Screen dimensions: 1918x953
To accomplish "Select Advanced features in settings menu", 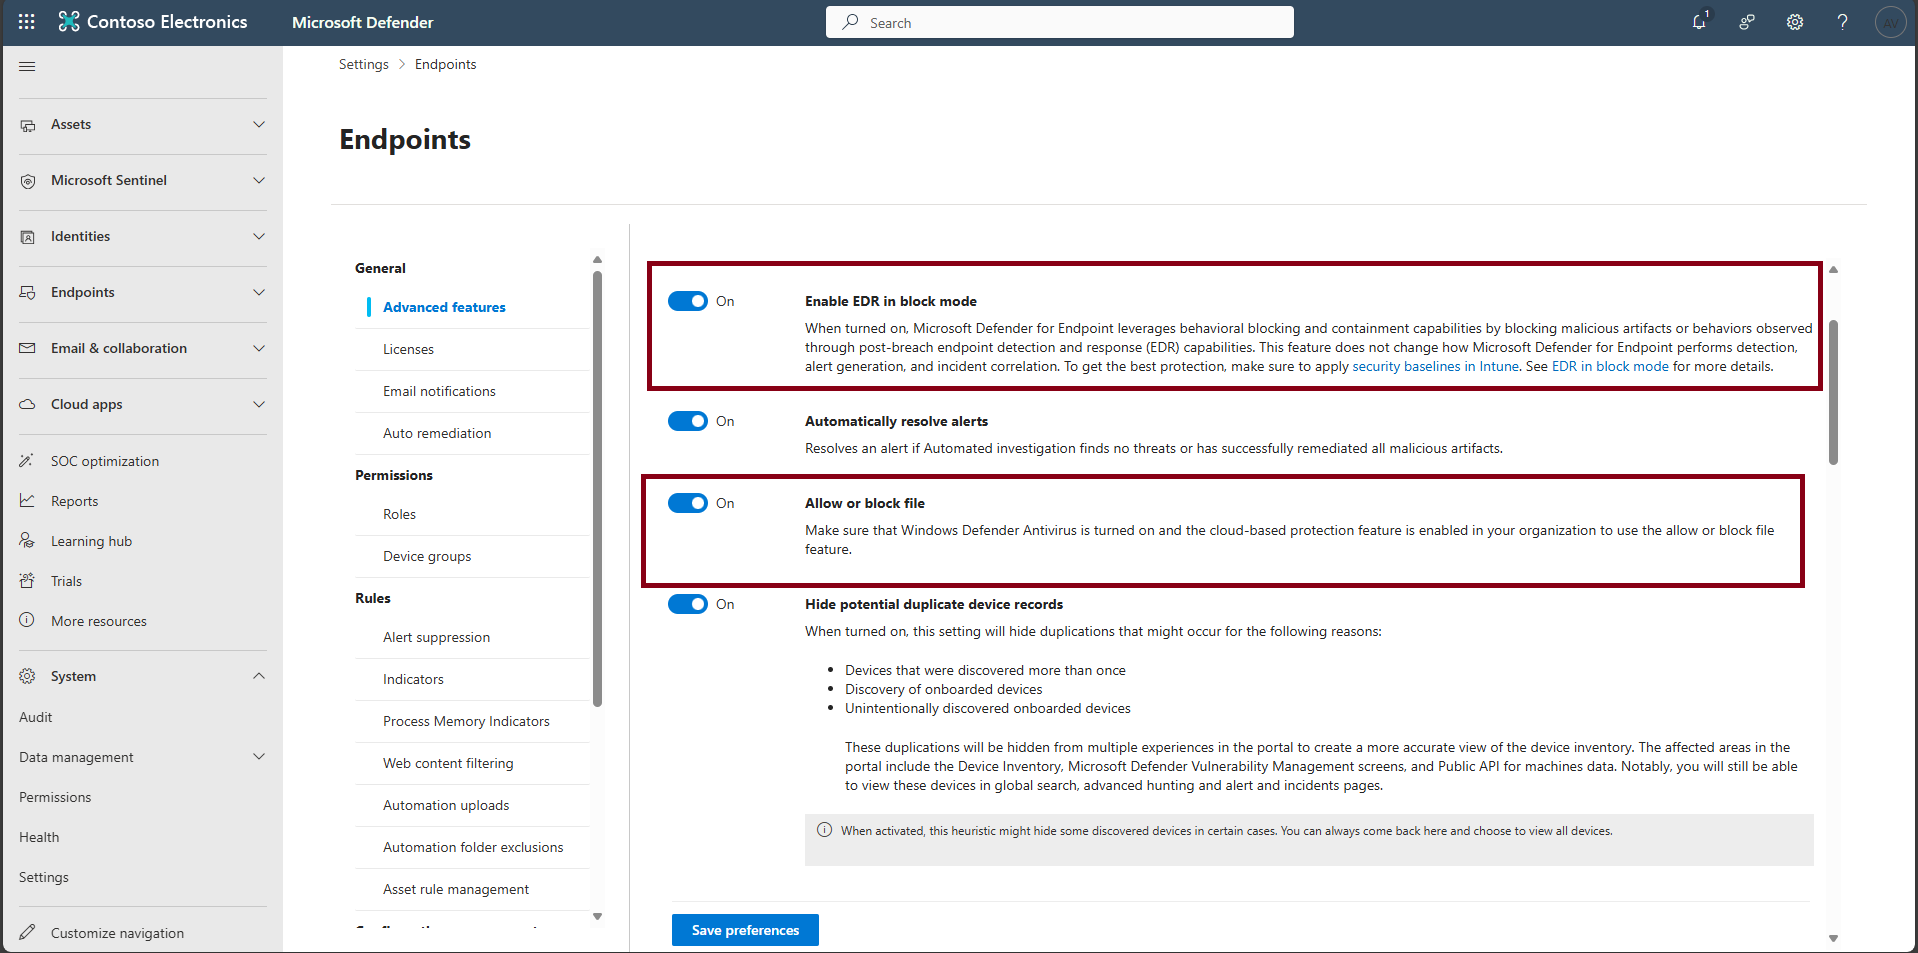I will click(444, 307).
